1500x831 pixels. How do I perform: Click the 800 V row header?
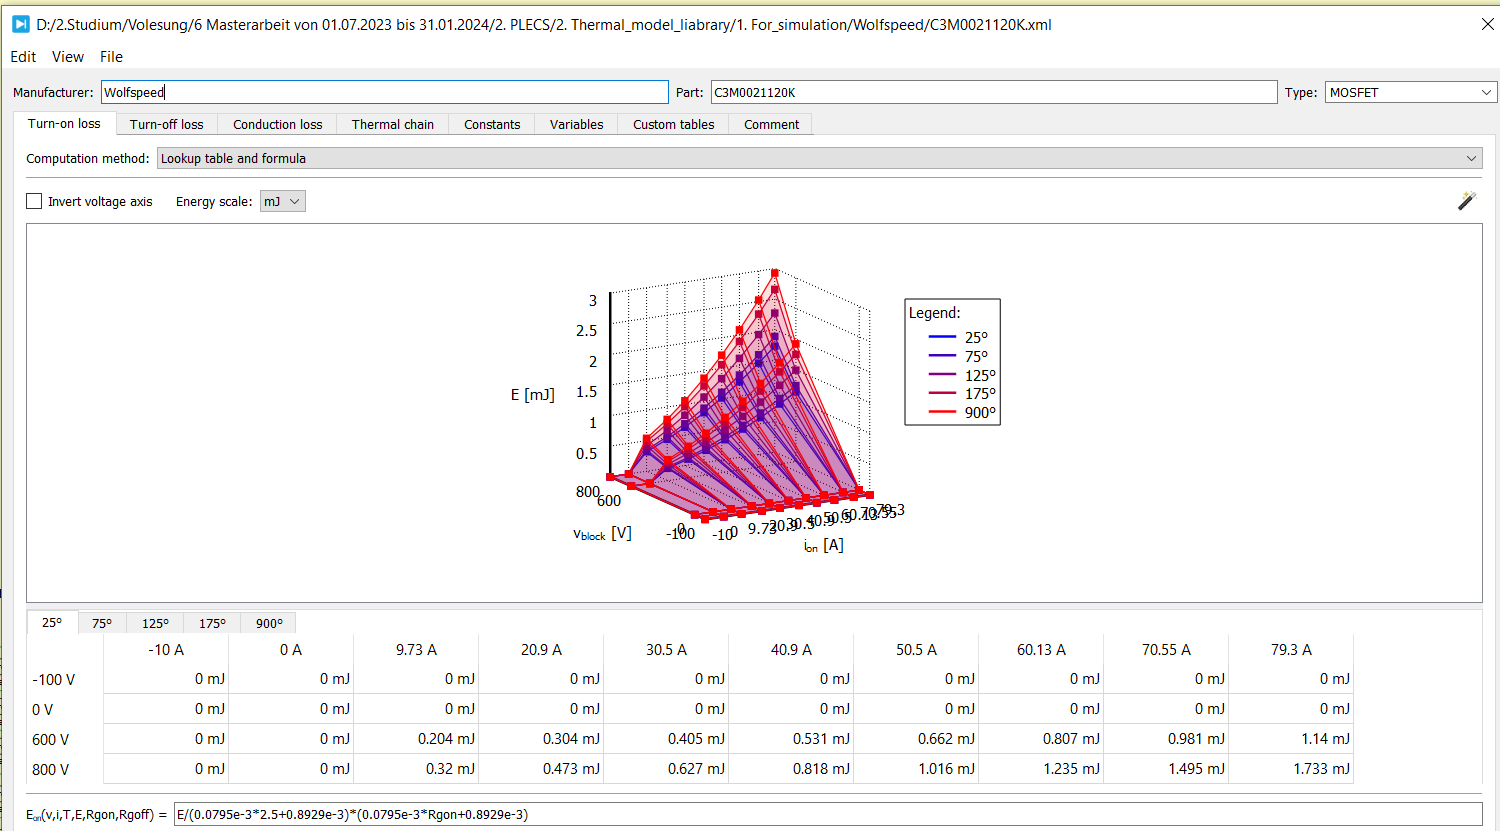click(x=51, y=769)
